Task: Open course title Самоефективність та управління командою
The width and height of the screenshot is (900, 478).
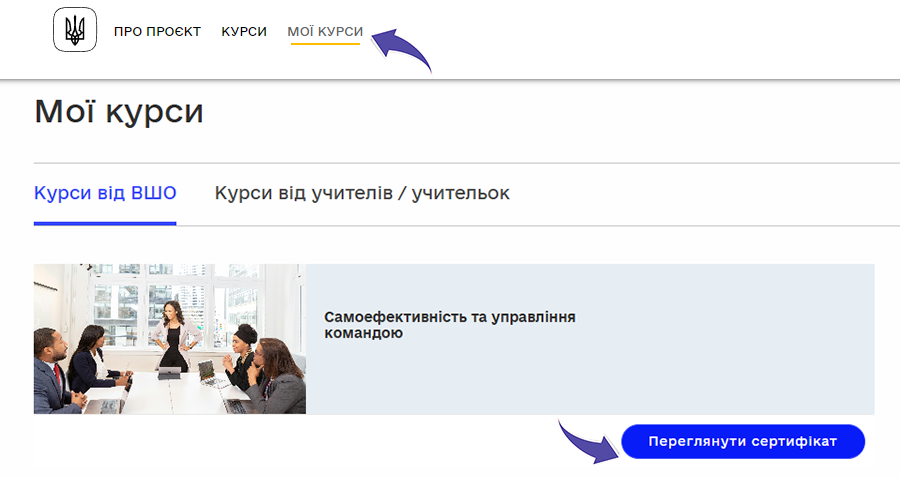Action: pos(449,325)
